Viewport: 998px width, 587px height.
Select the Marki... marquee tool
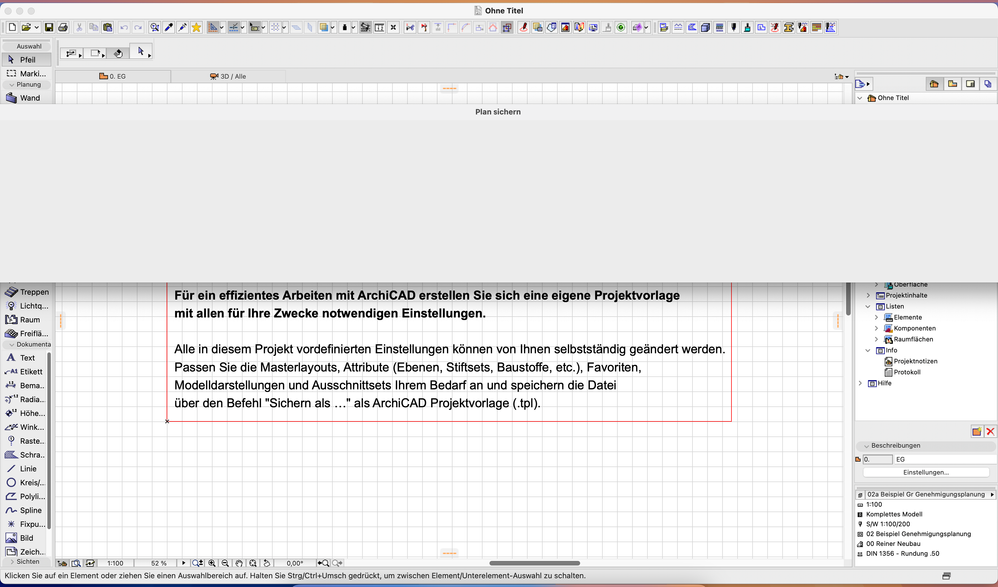click(x=27, y=73)
